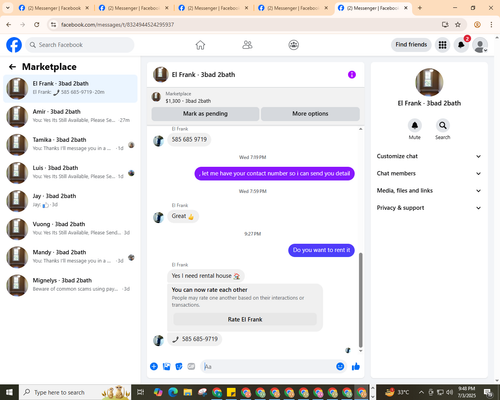The height and width of the screenshot is (400, 500).
Task: Open the Tamika - 3bad 2bath conversation
Action: pos(70,145)
